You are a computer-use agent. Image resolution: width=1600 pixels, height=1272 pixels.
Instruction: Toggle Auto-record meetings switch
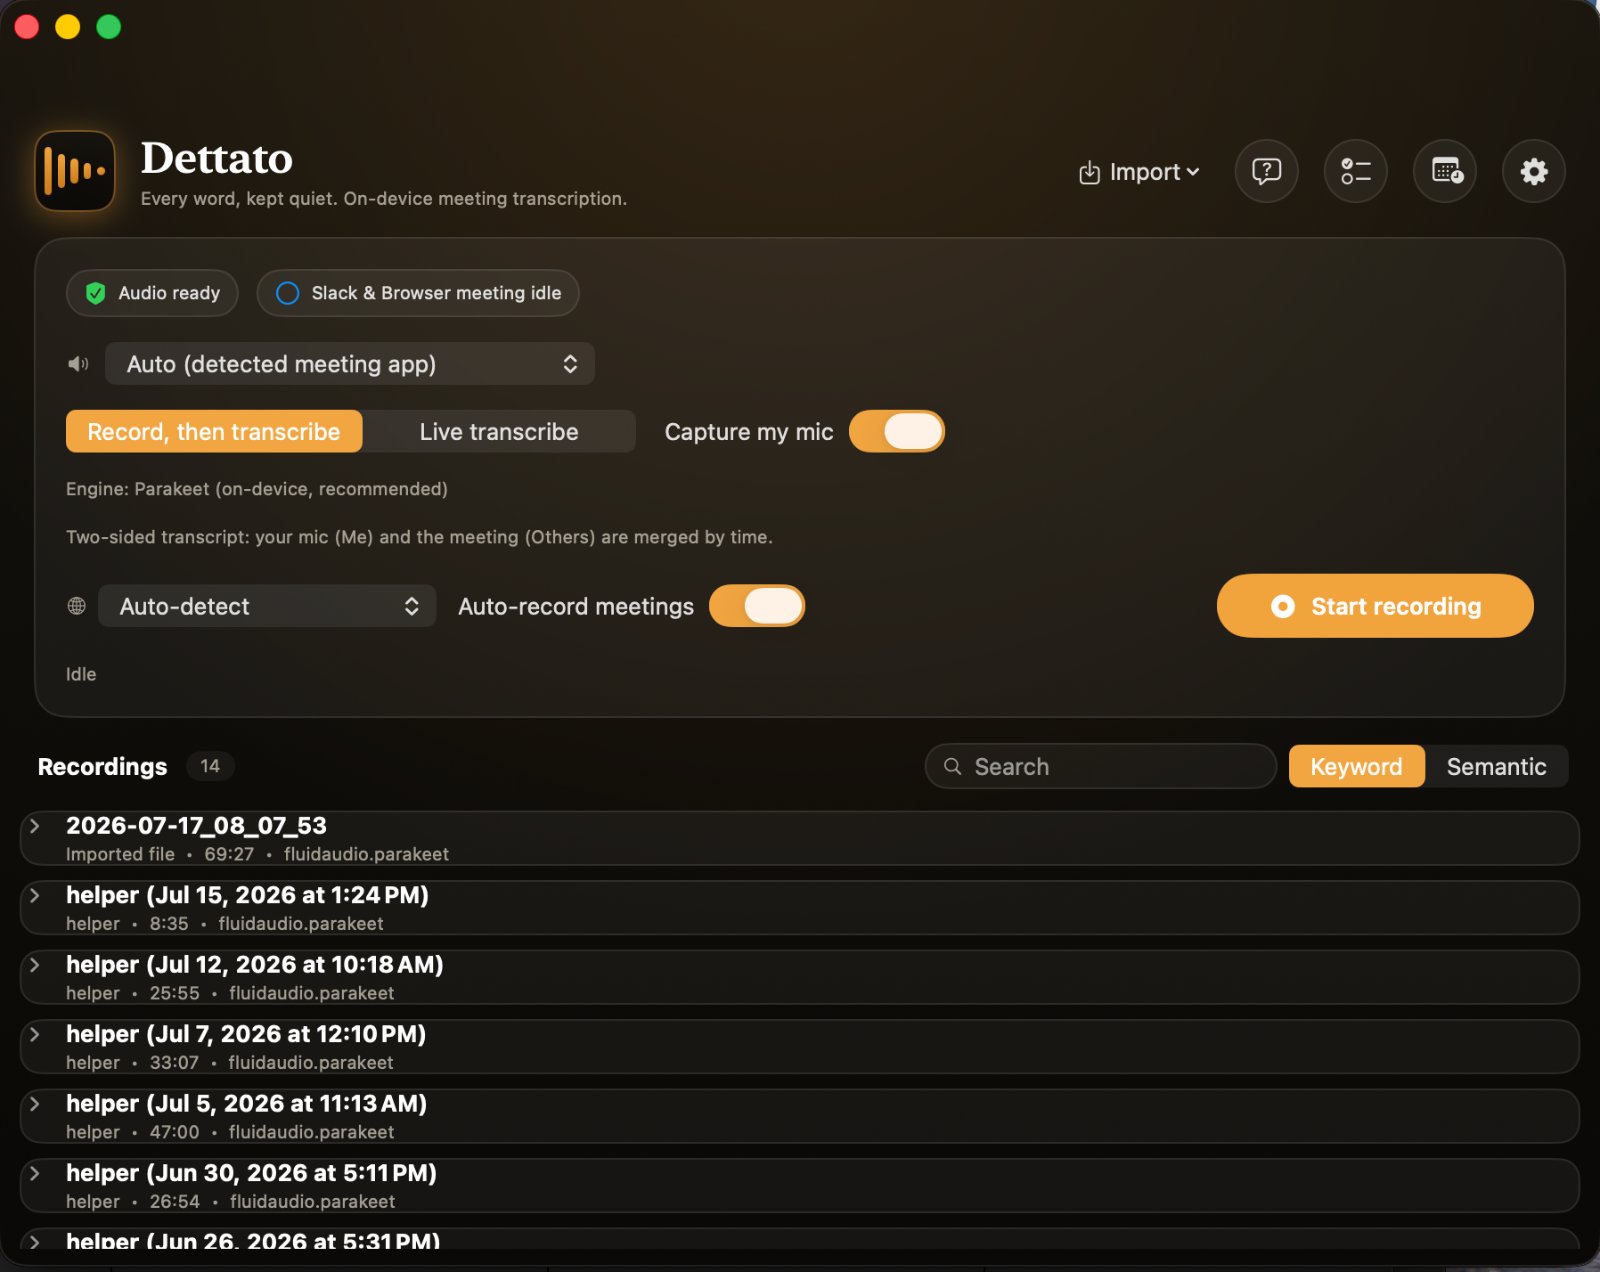757,606
